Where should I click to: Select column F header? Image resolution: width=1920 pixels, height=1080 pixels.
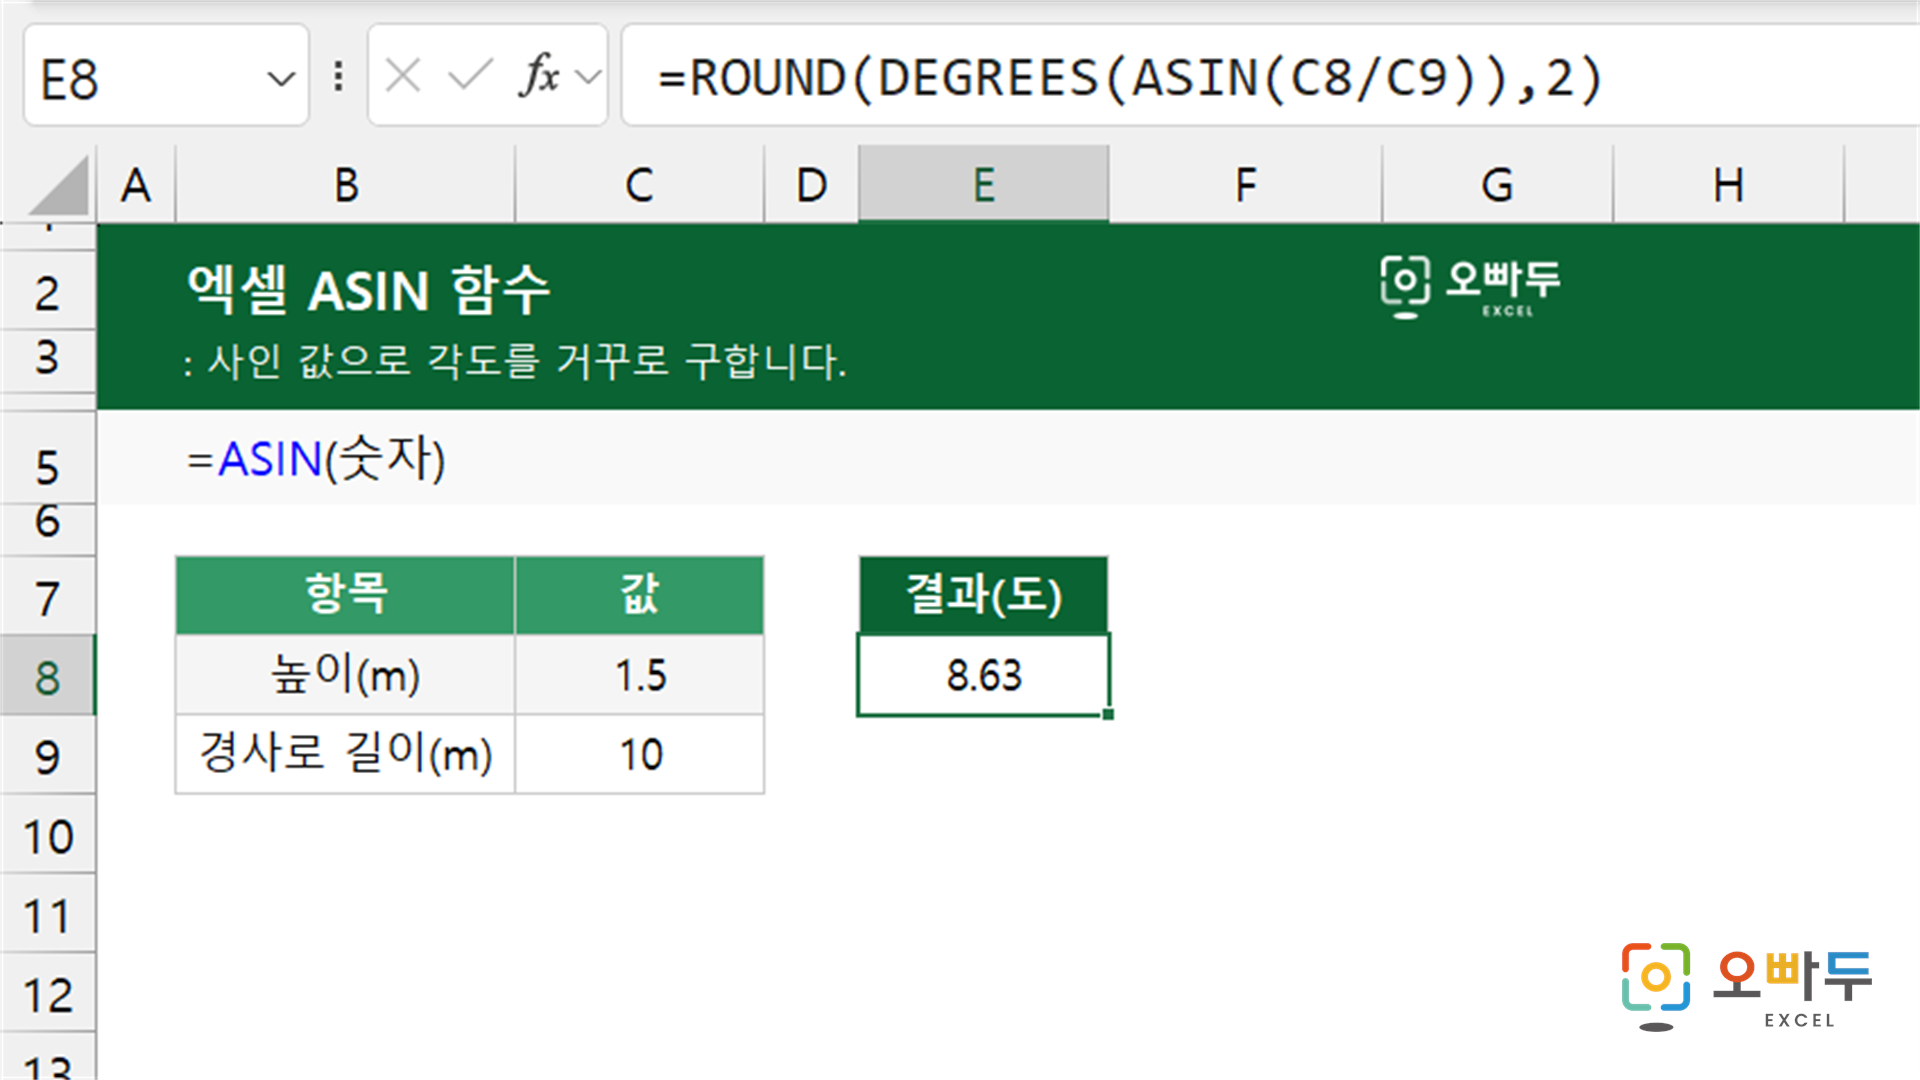click(1245, 185)
